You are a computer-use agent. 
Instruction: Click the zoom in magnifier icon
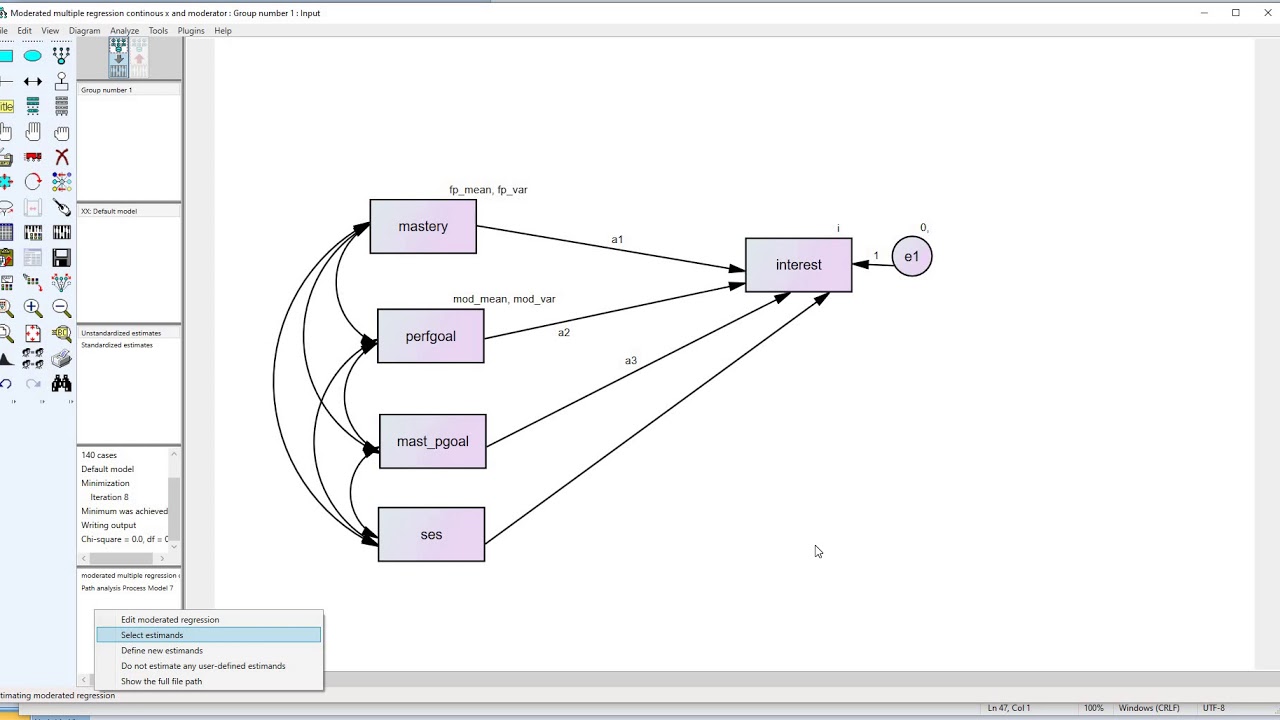[33, 308]
